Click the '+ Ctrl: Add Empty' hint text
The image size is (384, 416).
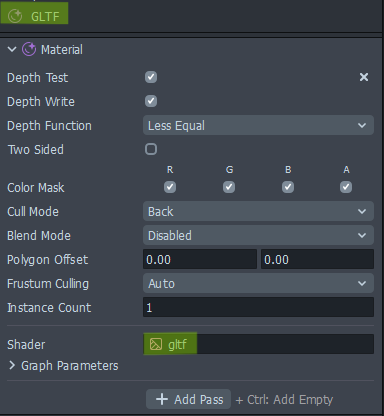coord(284,399)
